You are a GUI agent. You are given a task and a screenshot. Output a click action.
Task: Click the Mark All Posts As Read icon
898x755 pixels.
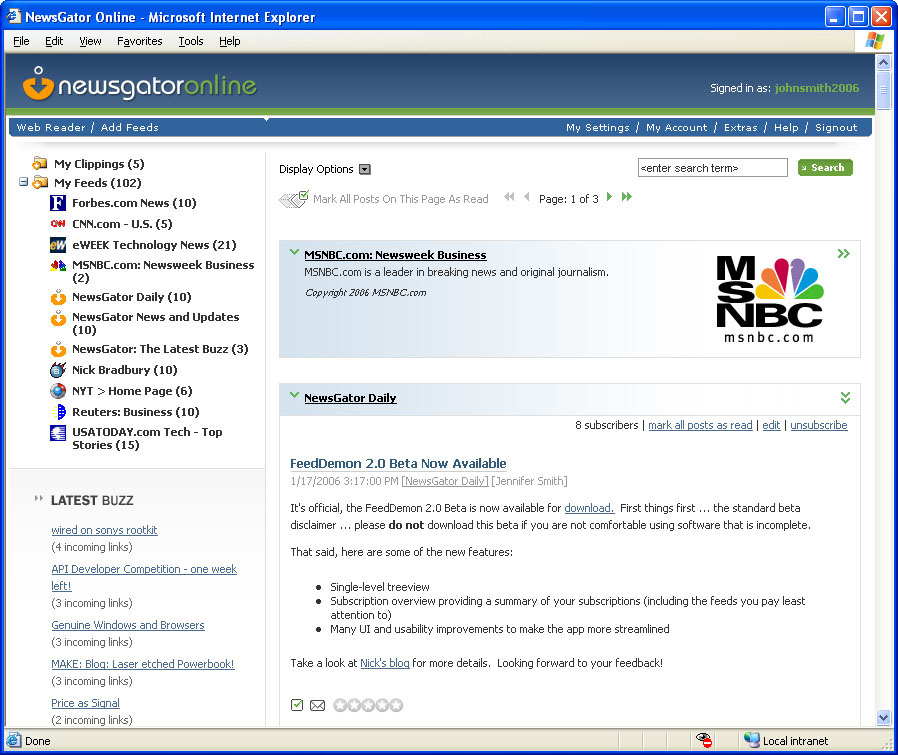pyautogui.click(x=294, y=199)
